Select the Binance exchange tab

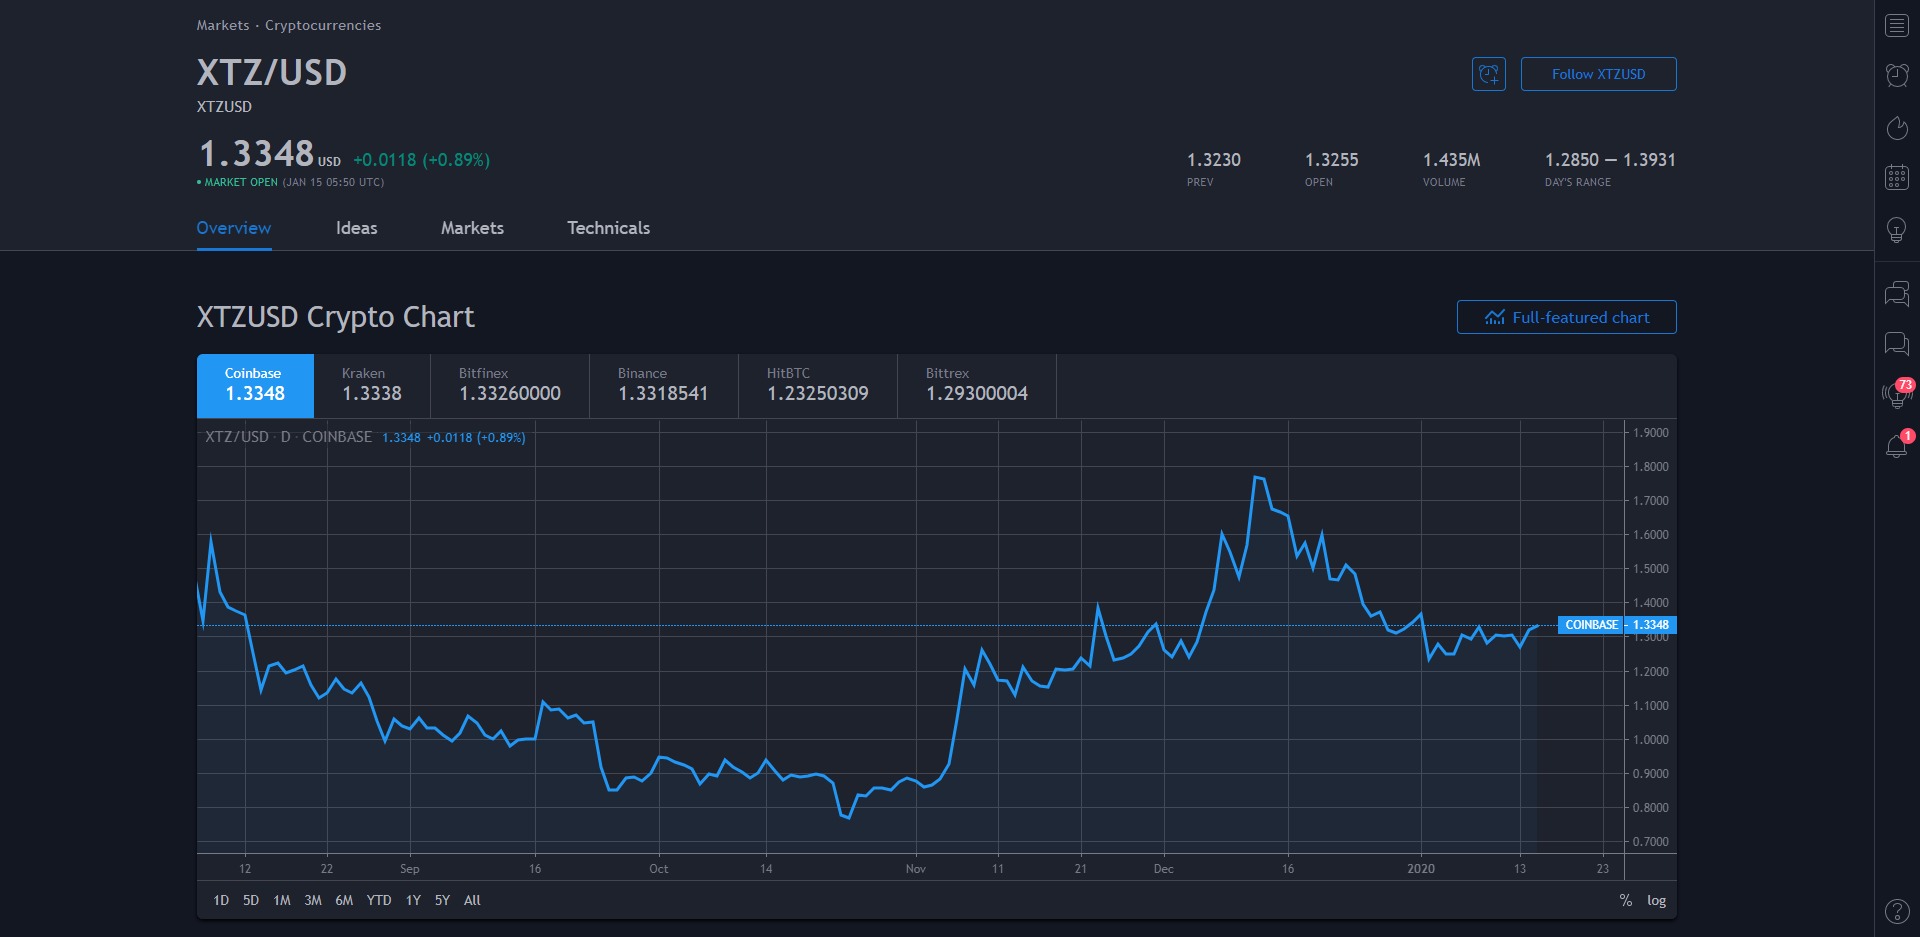(x=664, y=386)
